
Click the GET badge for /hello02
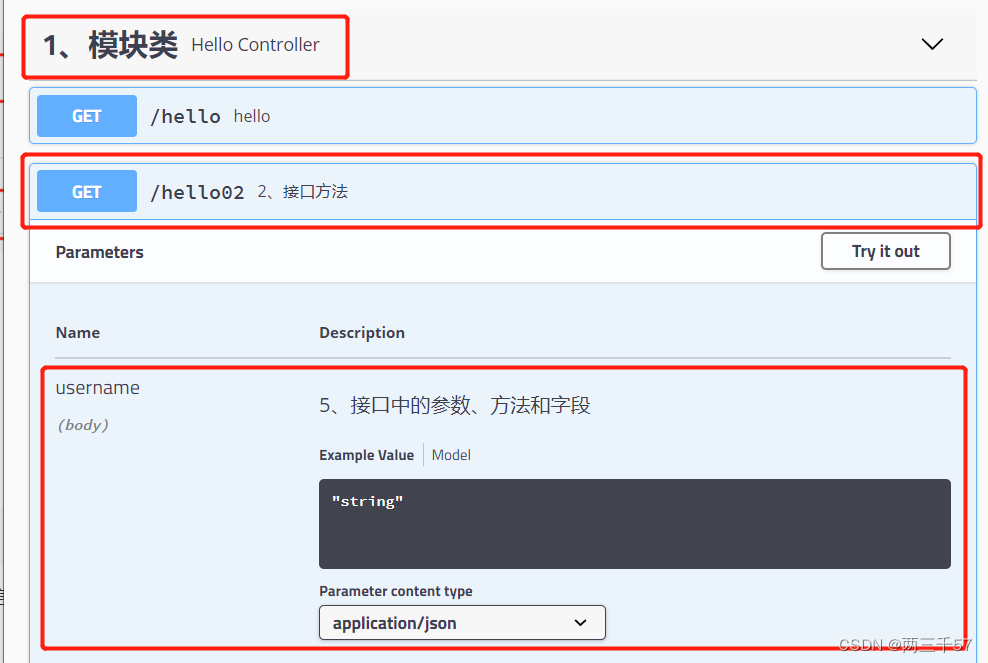pos(87,192)
